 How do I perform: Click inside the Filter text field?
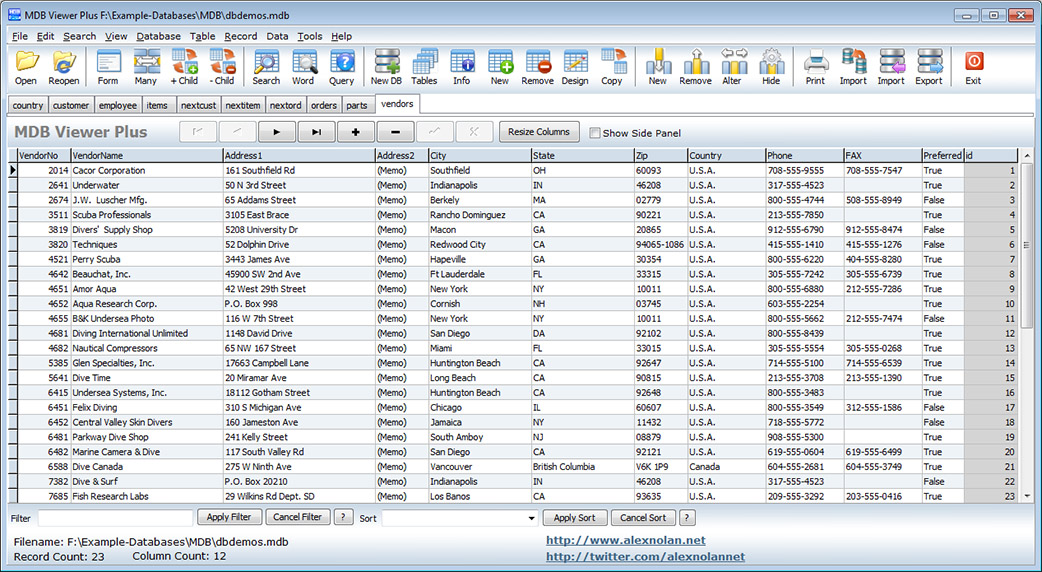(x=116, y=518)
